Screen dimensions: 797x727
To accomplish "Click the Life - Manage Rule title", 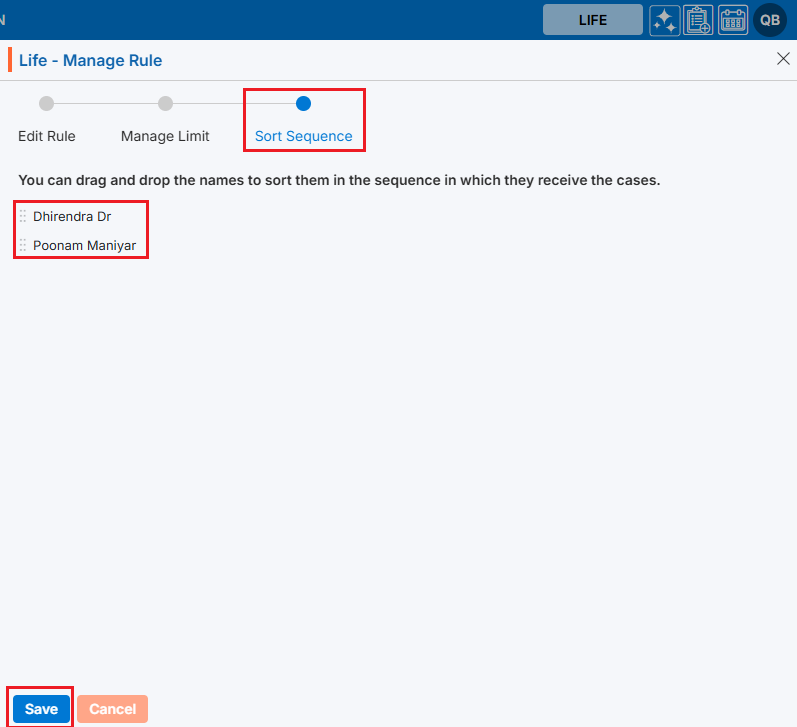I will 90,61.
